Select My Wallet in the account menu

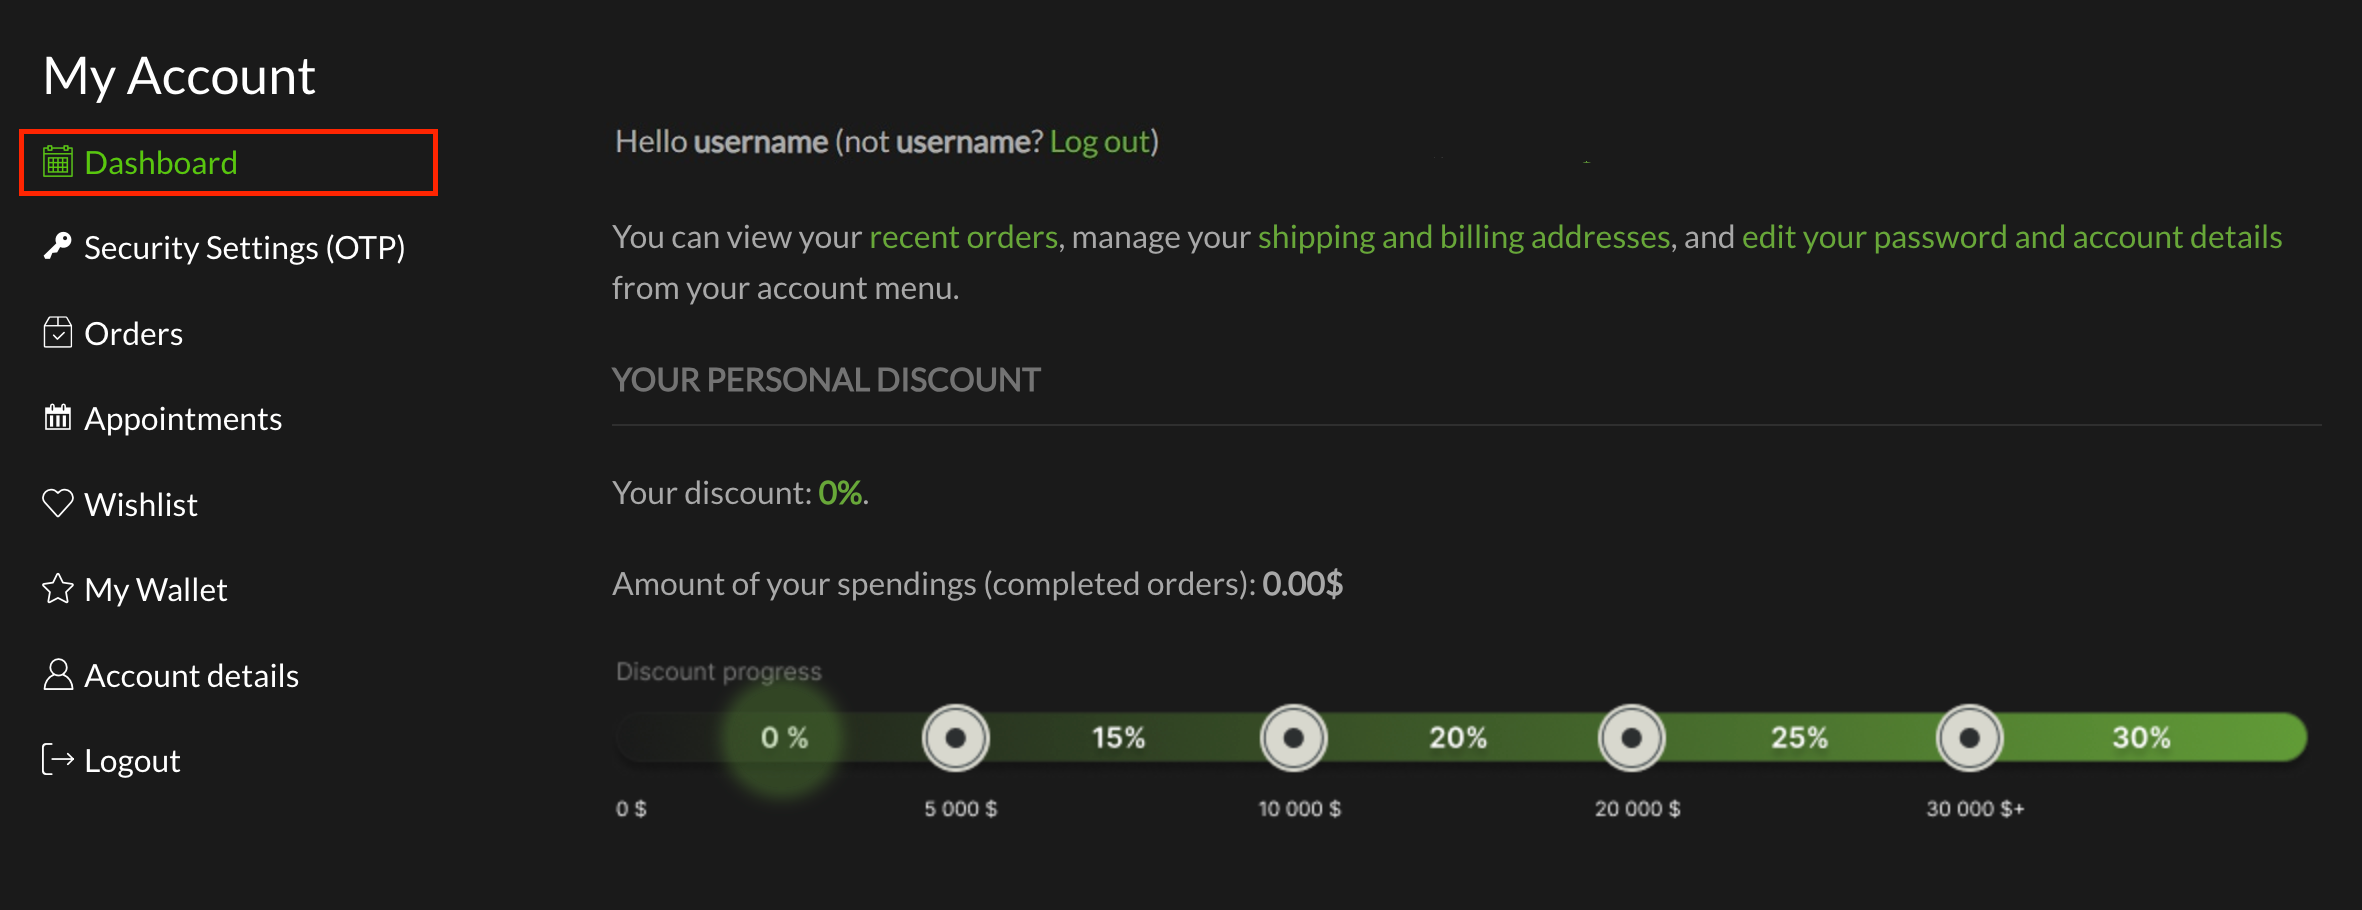[156, 590]
